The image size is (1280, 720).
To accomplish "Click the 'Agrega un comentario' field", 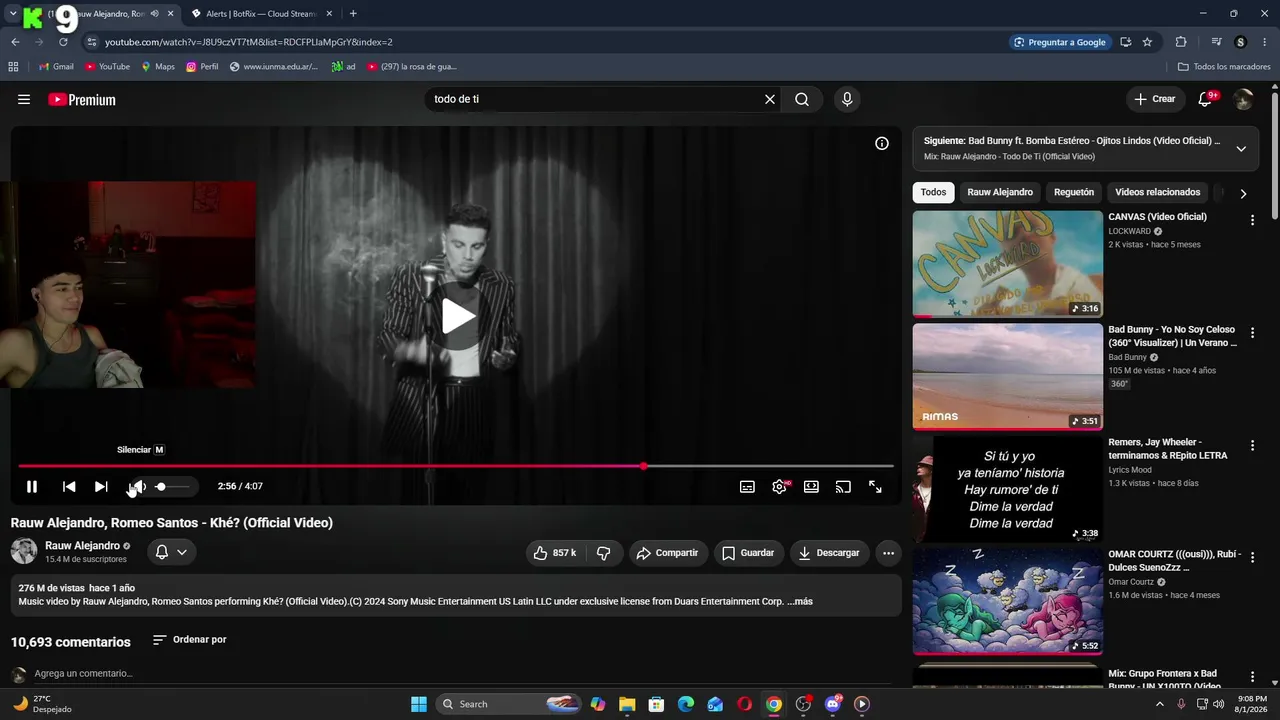I will 83,674.
